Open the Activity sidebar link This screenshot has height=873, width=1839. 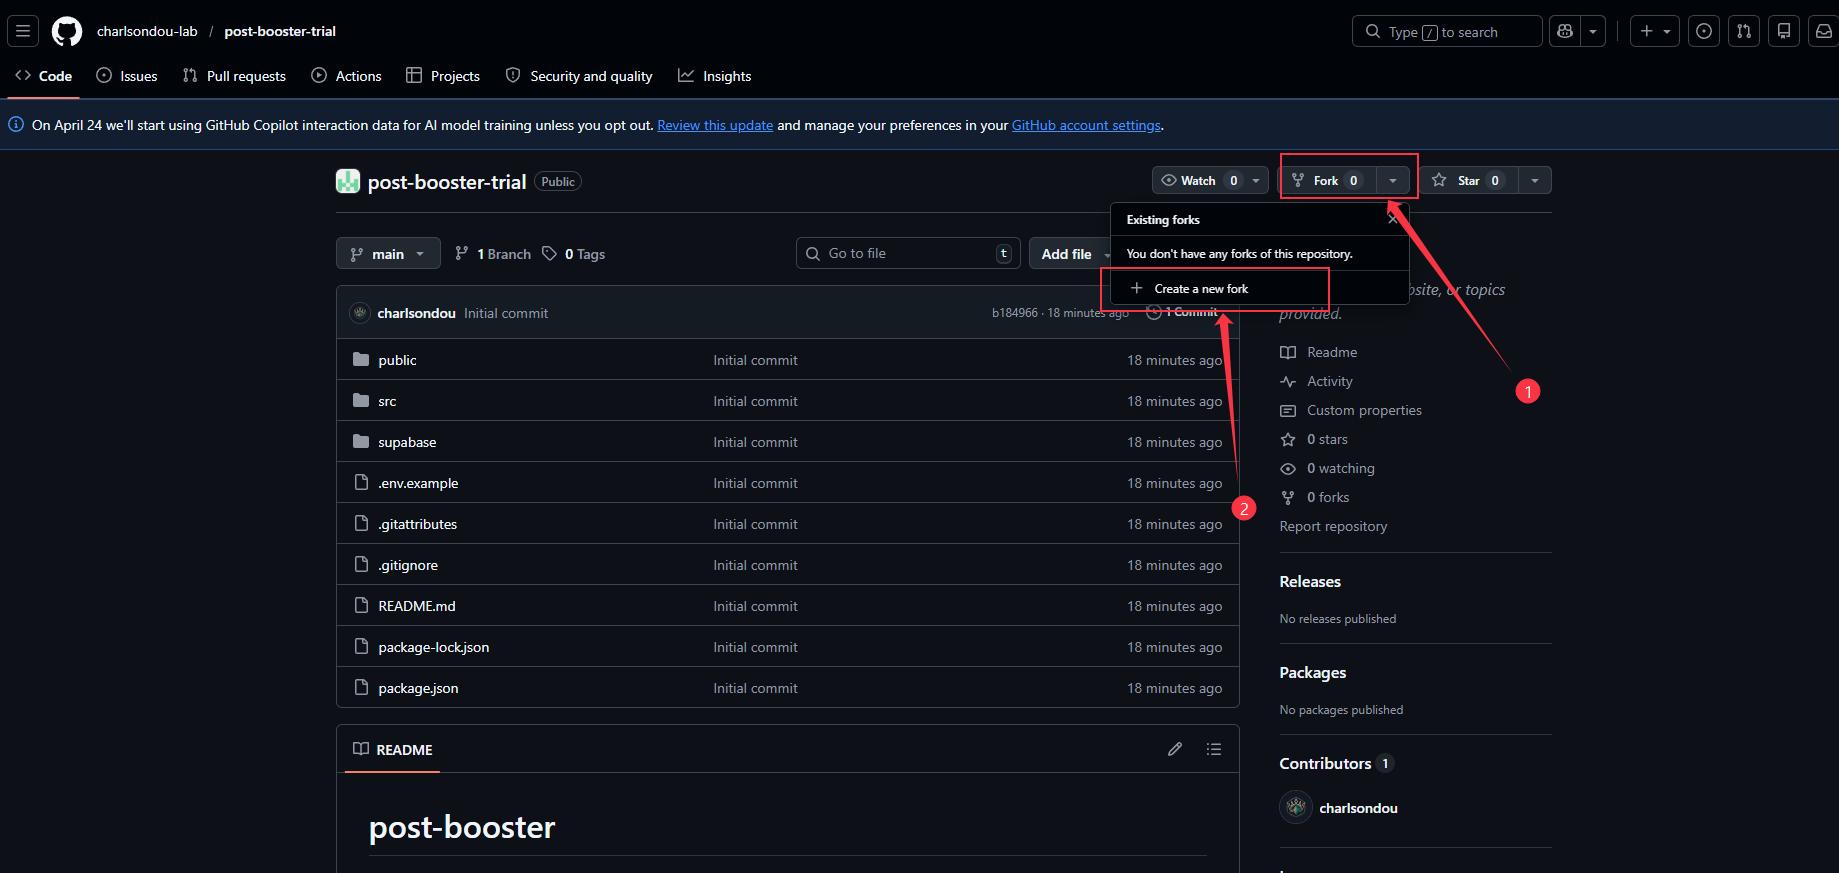[x=1329, y=381]
